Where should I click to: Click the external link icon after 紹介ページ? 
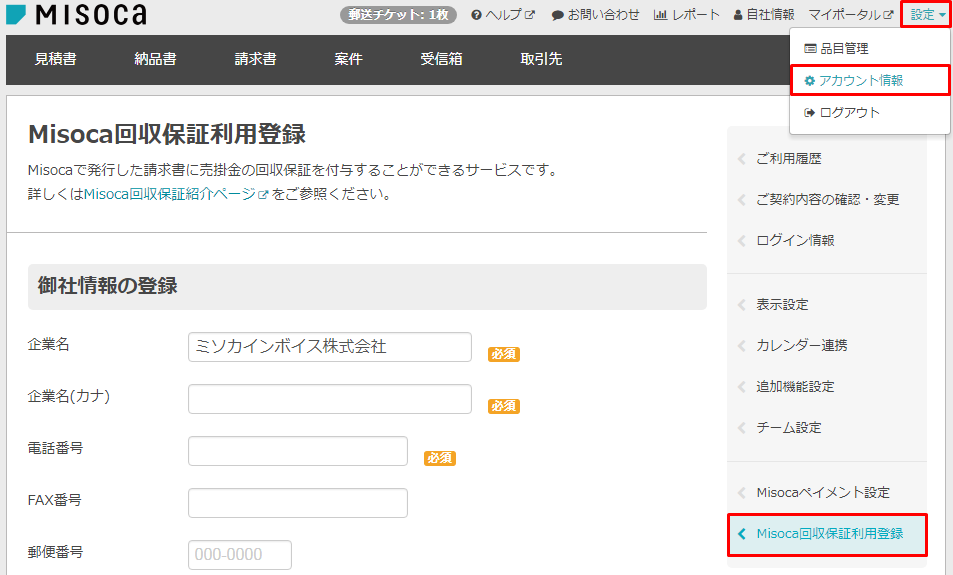[x=263, y=195]
